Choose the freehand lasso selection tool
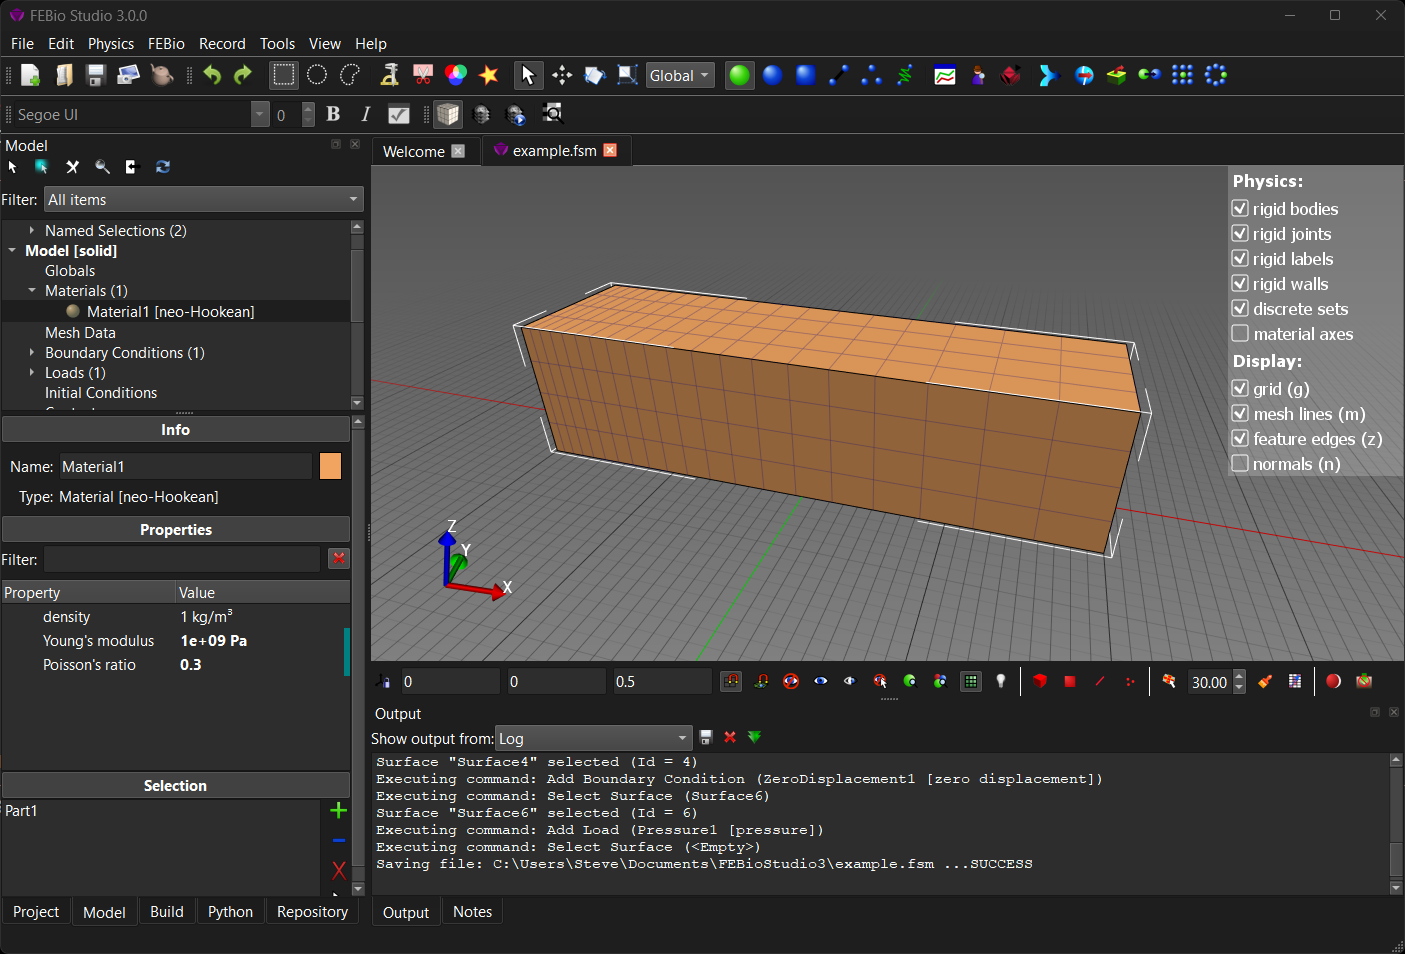 click(350, 75)
